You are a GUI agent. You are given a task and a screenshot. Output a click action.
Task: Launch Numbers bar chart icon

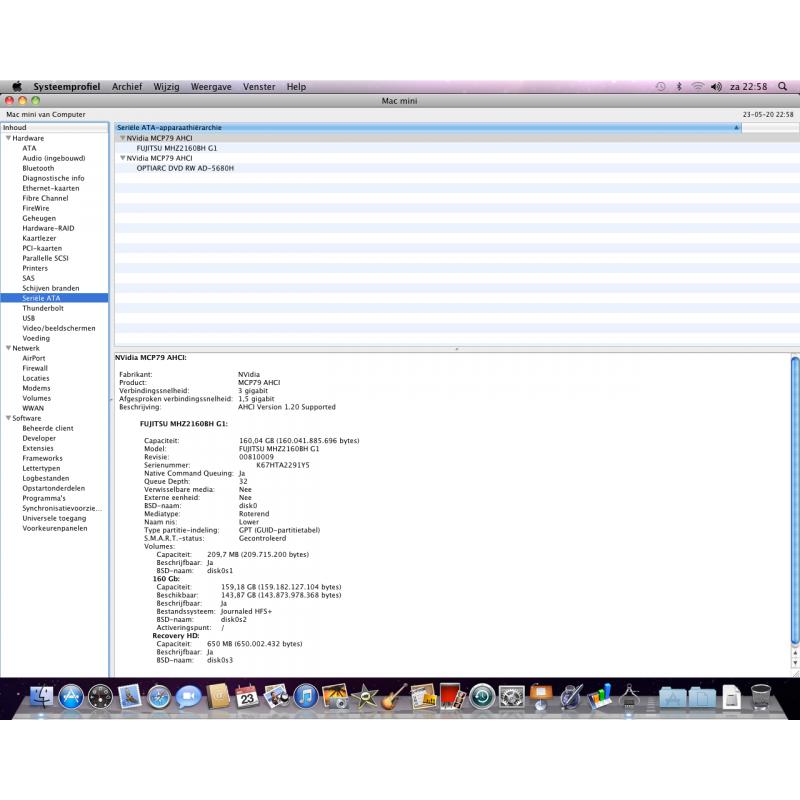599,697
